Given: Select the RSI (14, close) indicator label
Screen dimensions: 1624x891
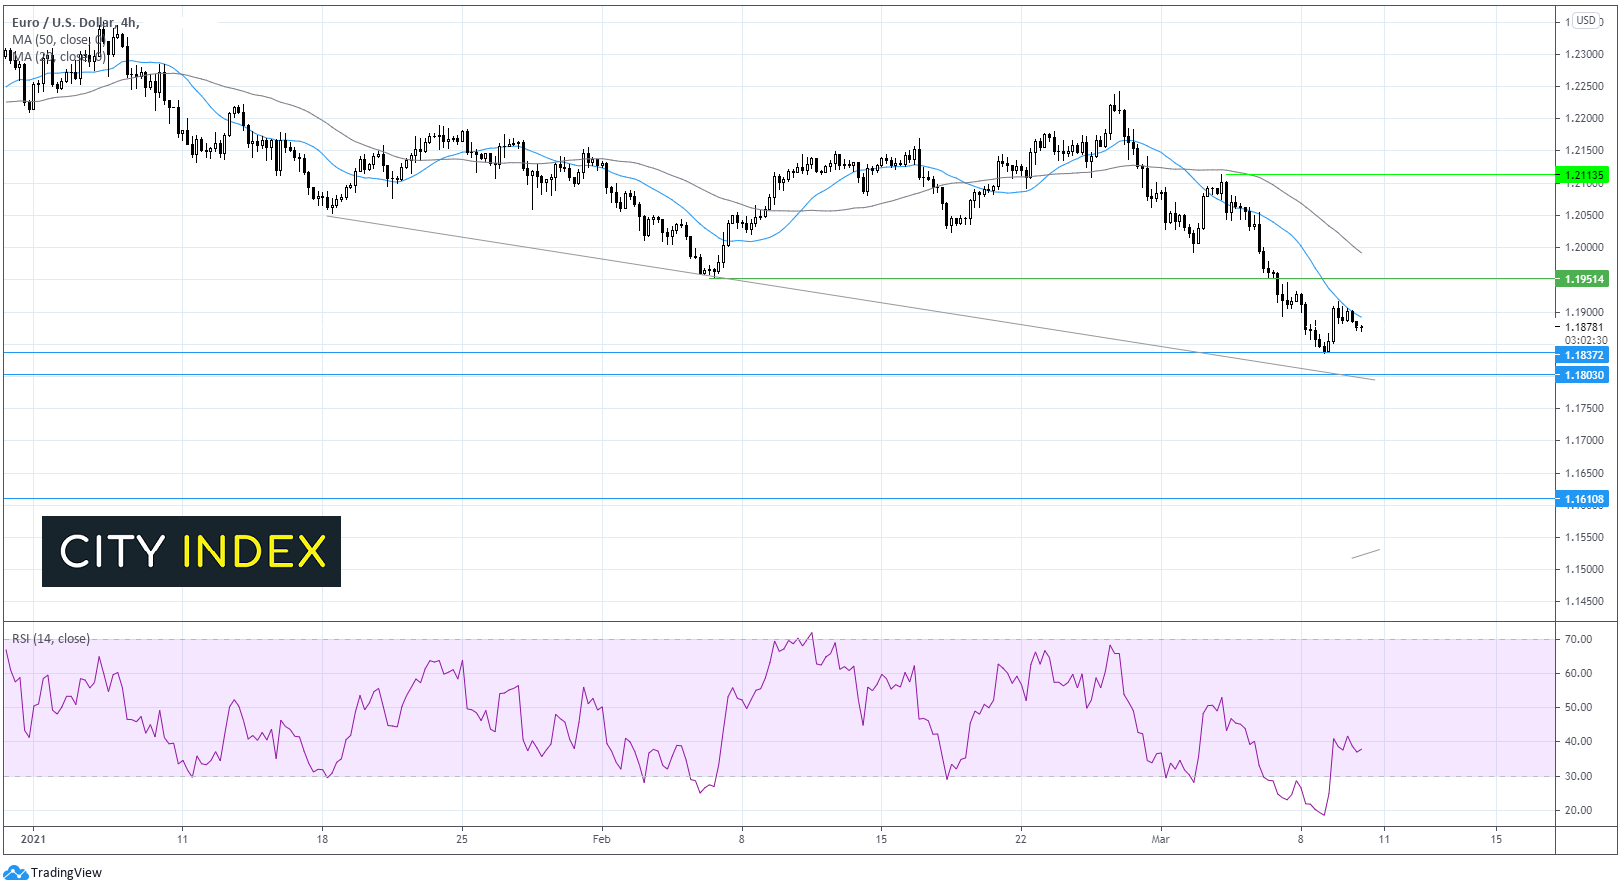Looking at the screenshot, I should tap(51, 639).
